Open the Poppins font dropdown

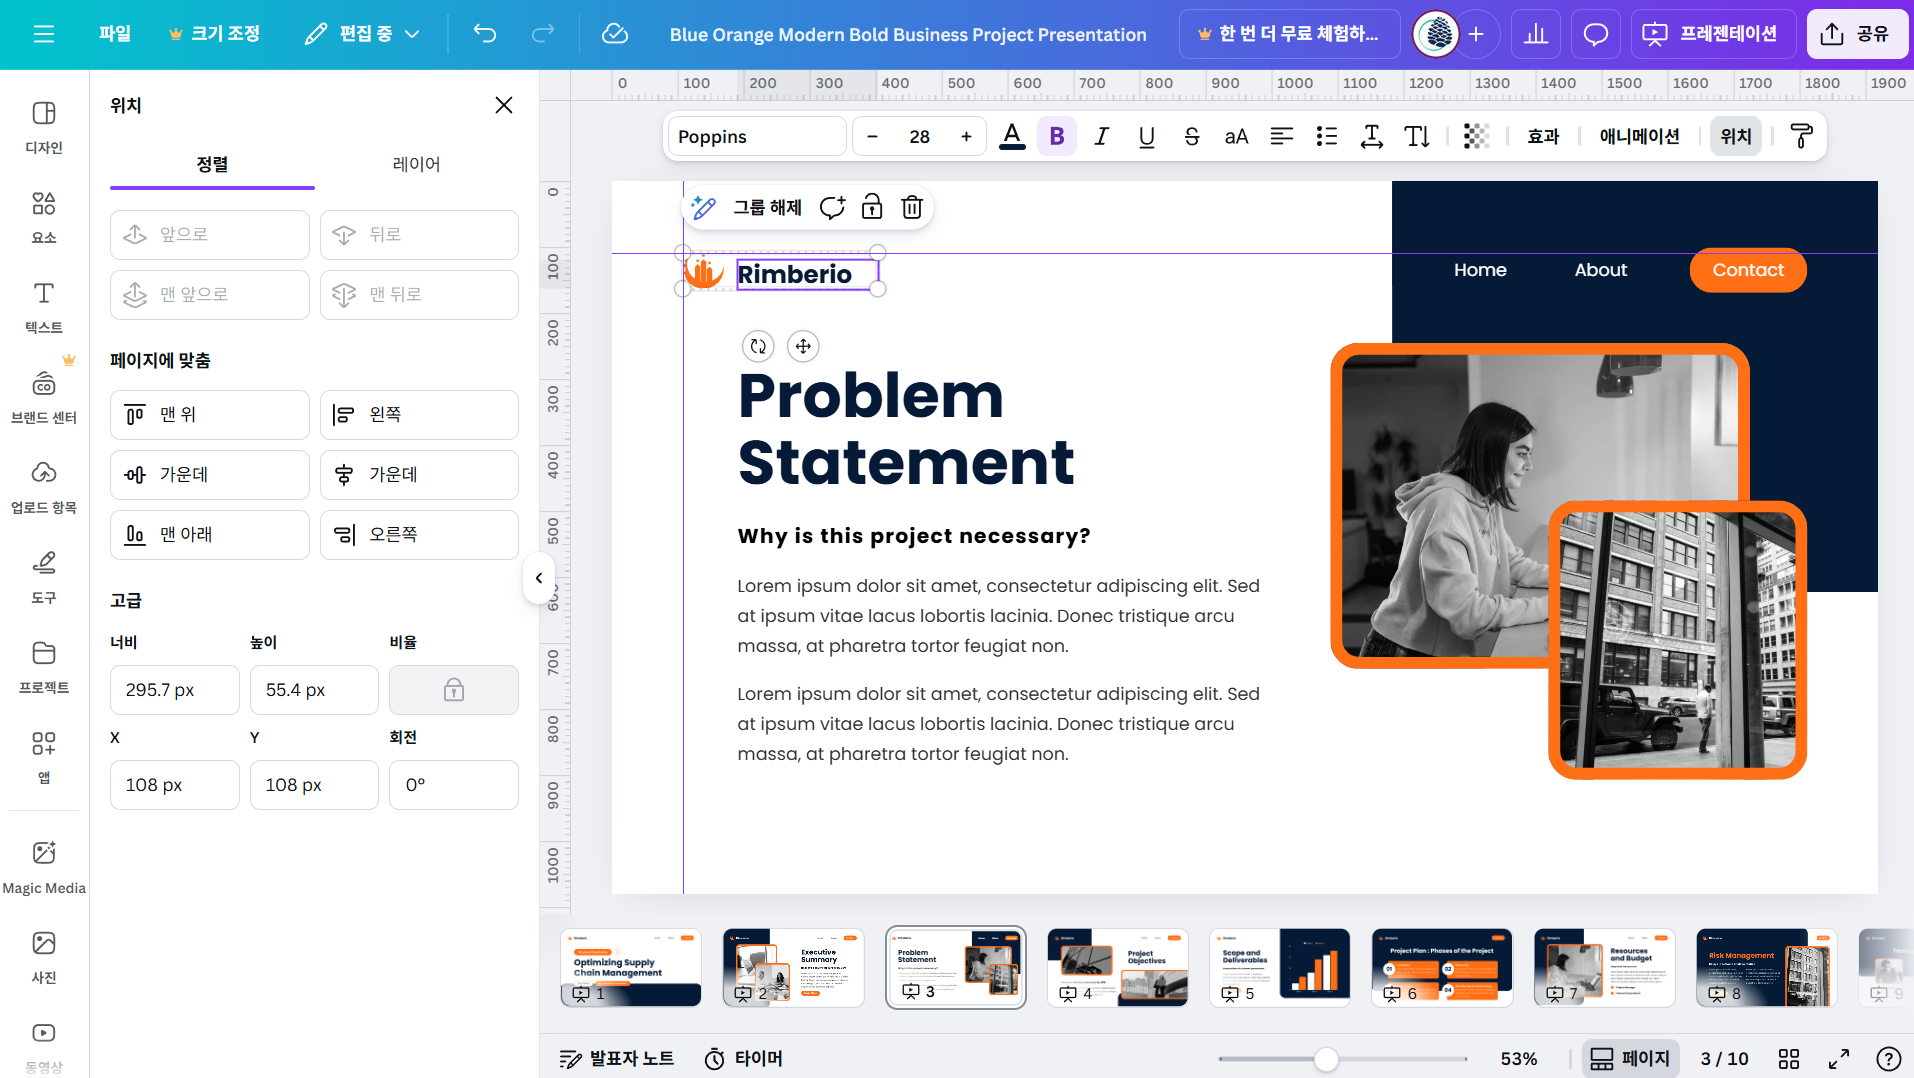tap(756, 137)
